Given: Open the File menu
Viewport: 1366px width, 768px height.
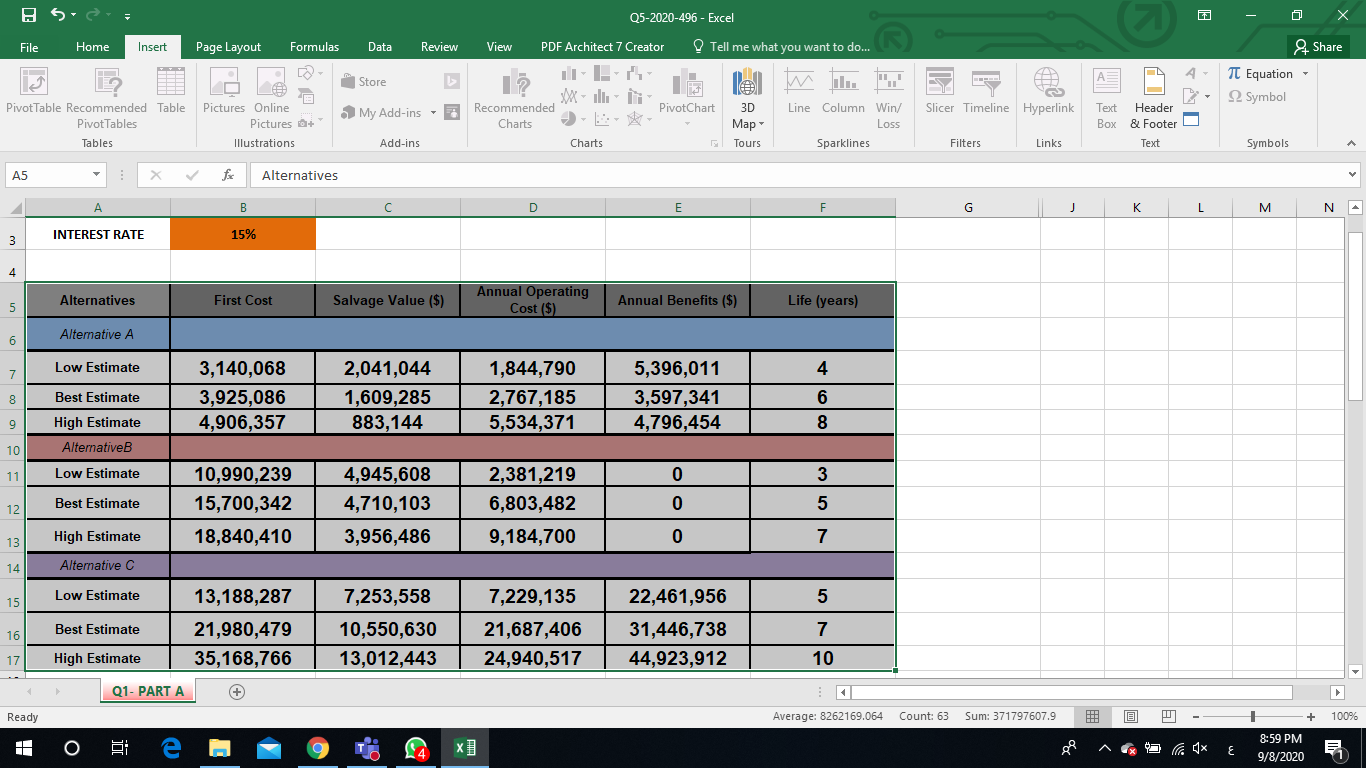Looking at the screenshot, I should [x=29, y=47].
